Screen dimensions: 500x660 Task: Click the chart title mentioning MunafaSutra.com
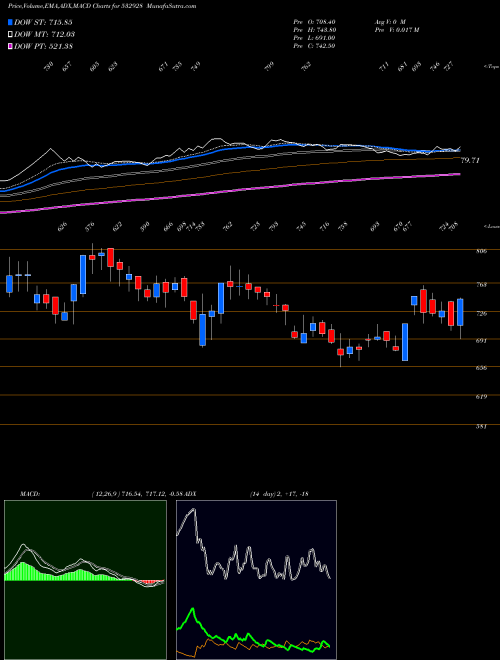pos(102,6)
